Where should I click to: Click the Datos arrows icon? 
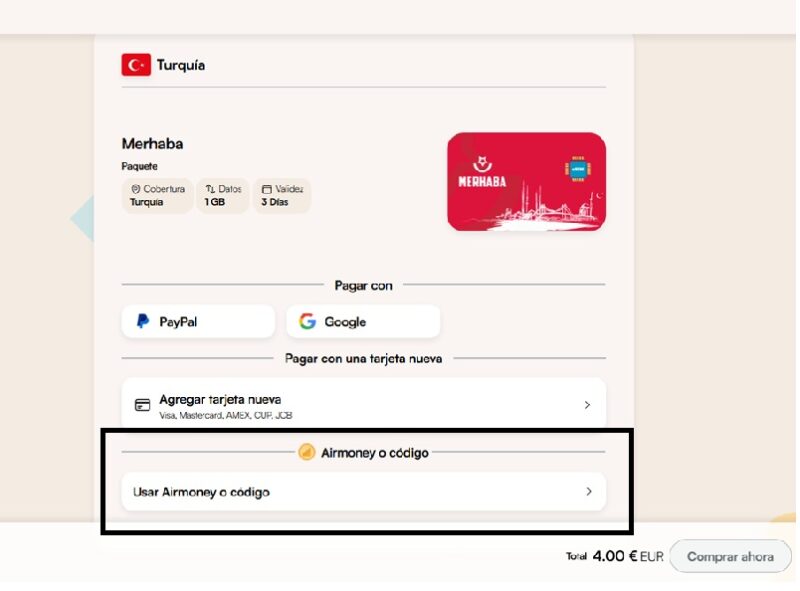click(210, 189)
